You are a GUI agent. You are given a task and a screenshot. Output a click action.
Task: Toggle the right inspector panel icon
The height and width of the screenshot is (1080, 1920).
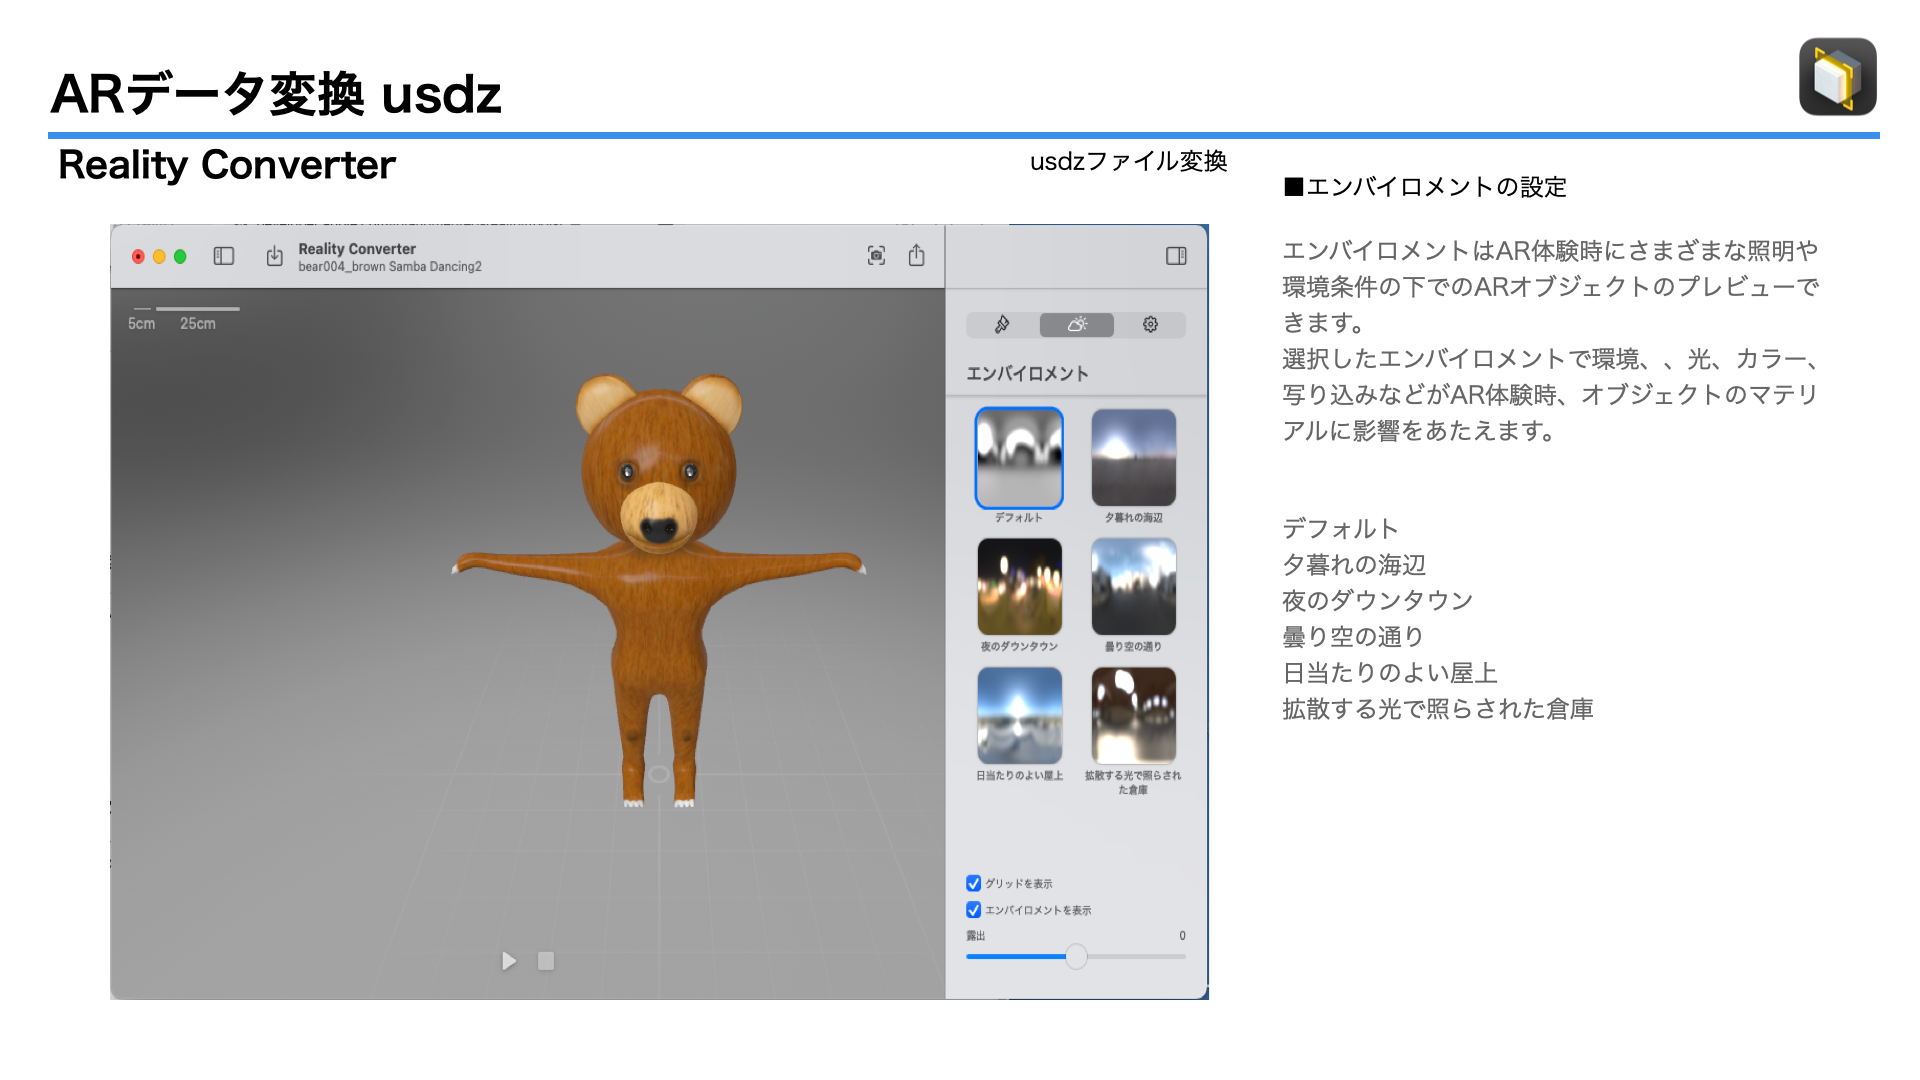tap(1176, 256)
